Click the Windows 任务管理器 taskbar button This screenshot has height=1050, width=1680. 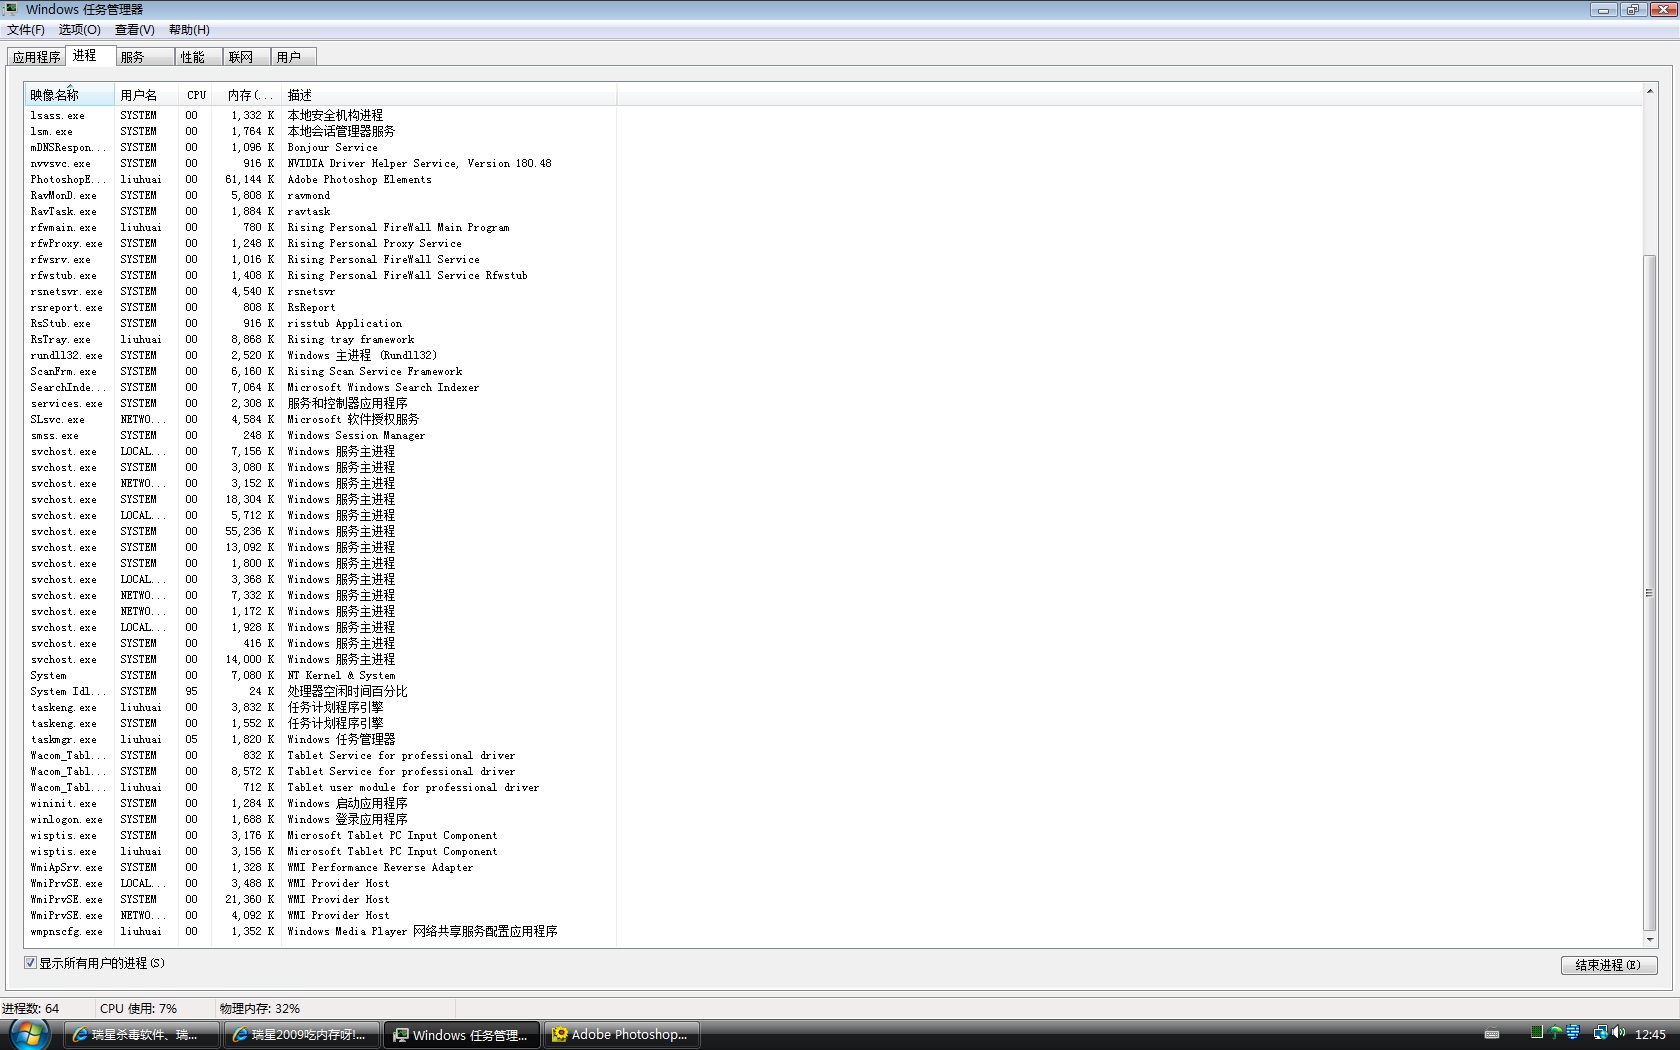(x=462, y=1035)
